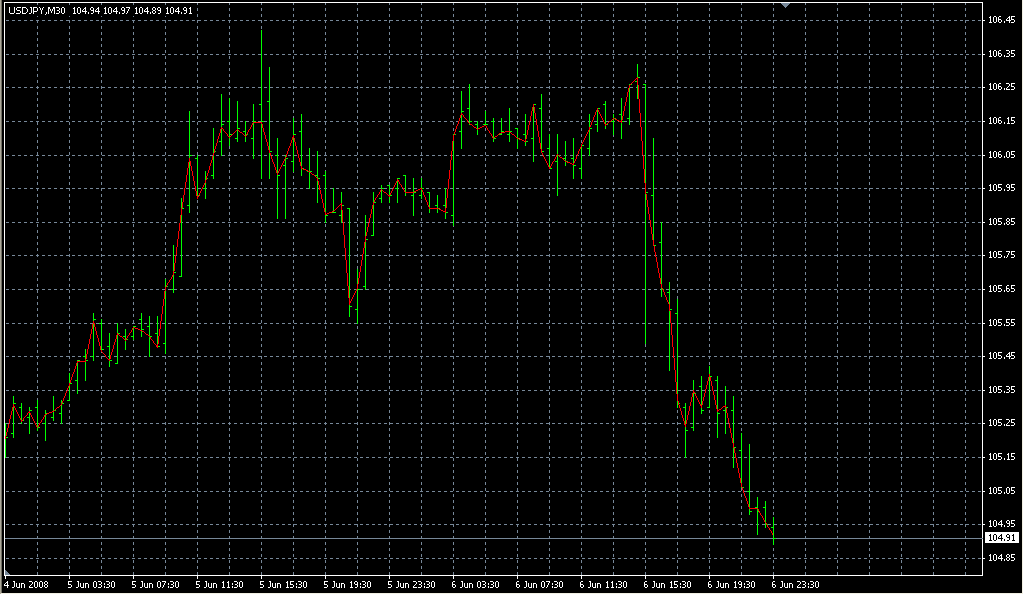Click the 106.05 price scale label
This screenshot has height=594, width=1024.
[x=1001, y=155]
